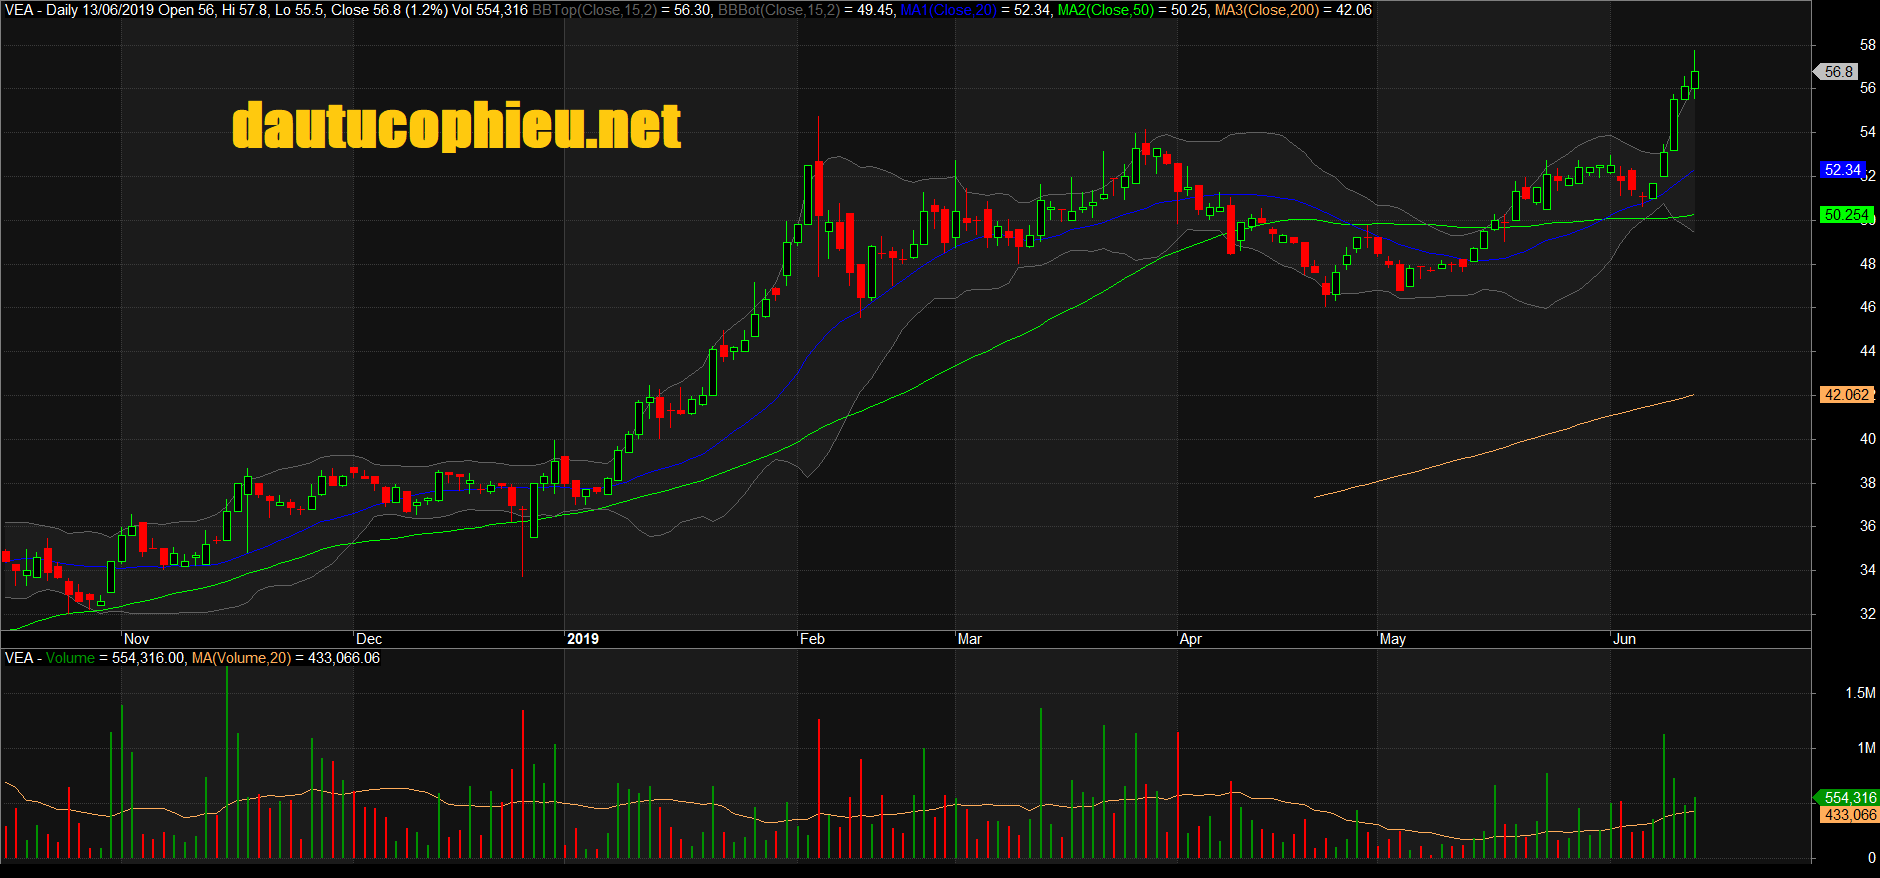Click the orange 433,066 volume average tag
Image resolution: width=1880 pixels, height=878 pixels.
pyautogui.click(x=1849, y=815)
